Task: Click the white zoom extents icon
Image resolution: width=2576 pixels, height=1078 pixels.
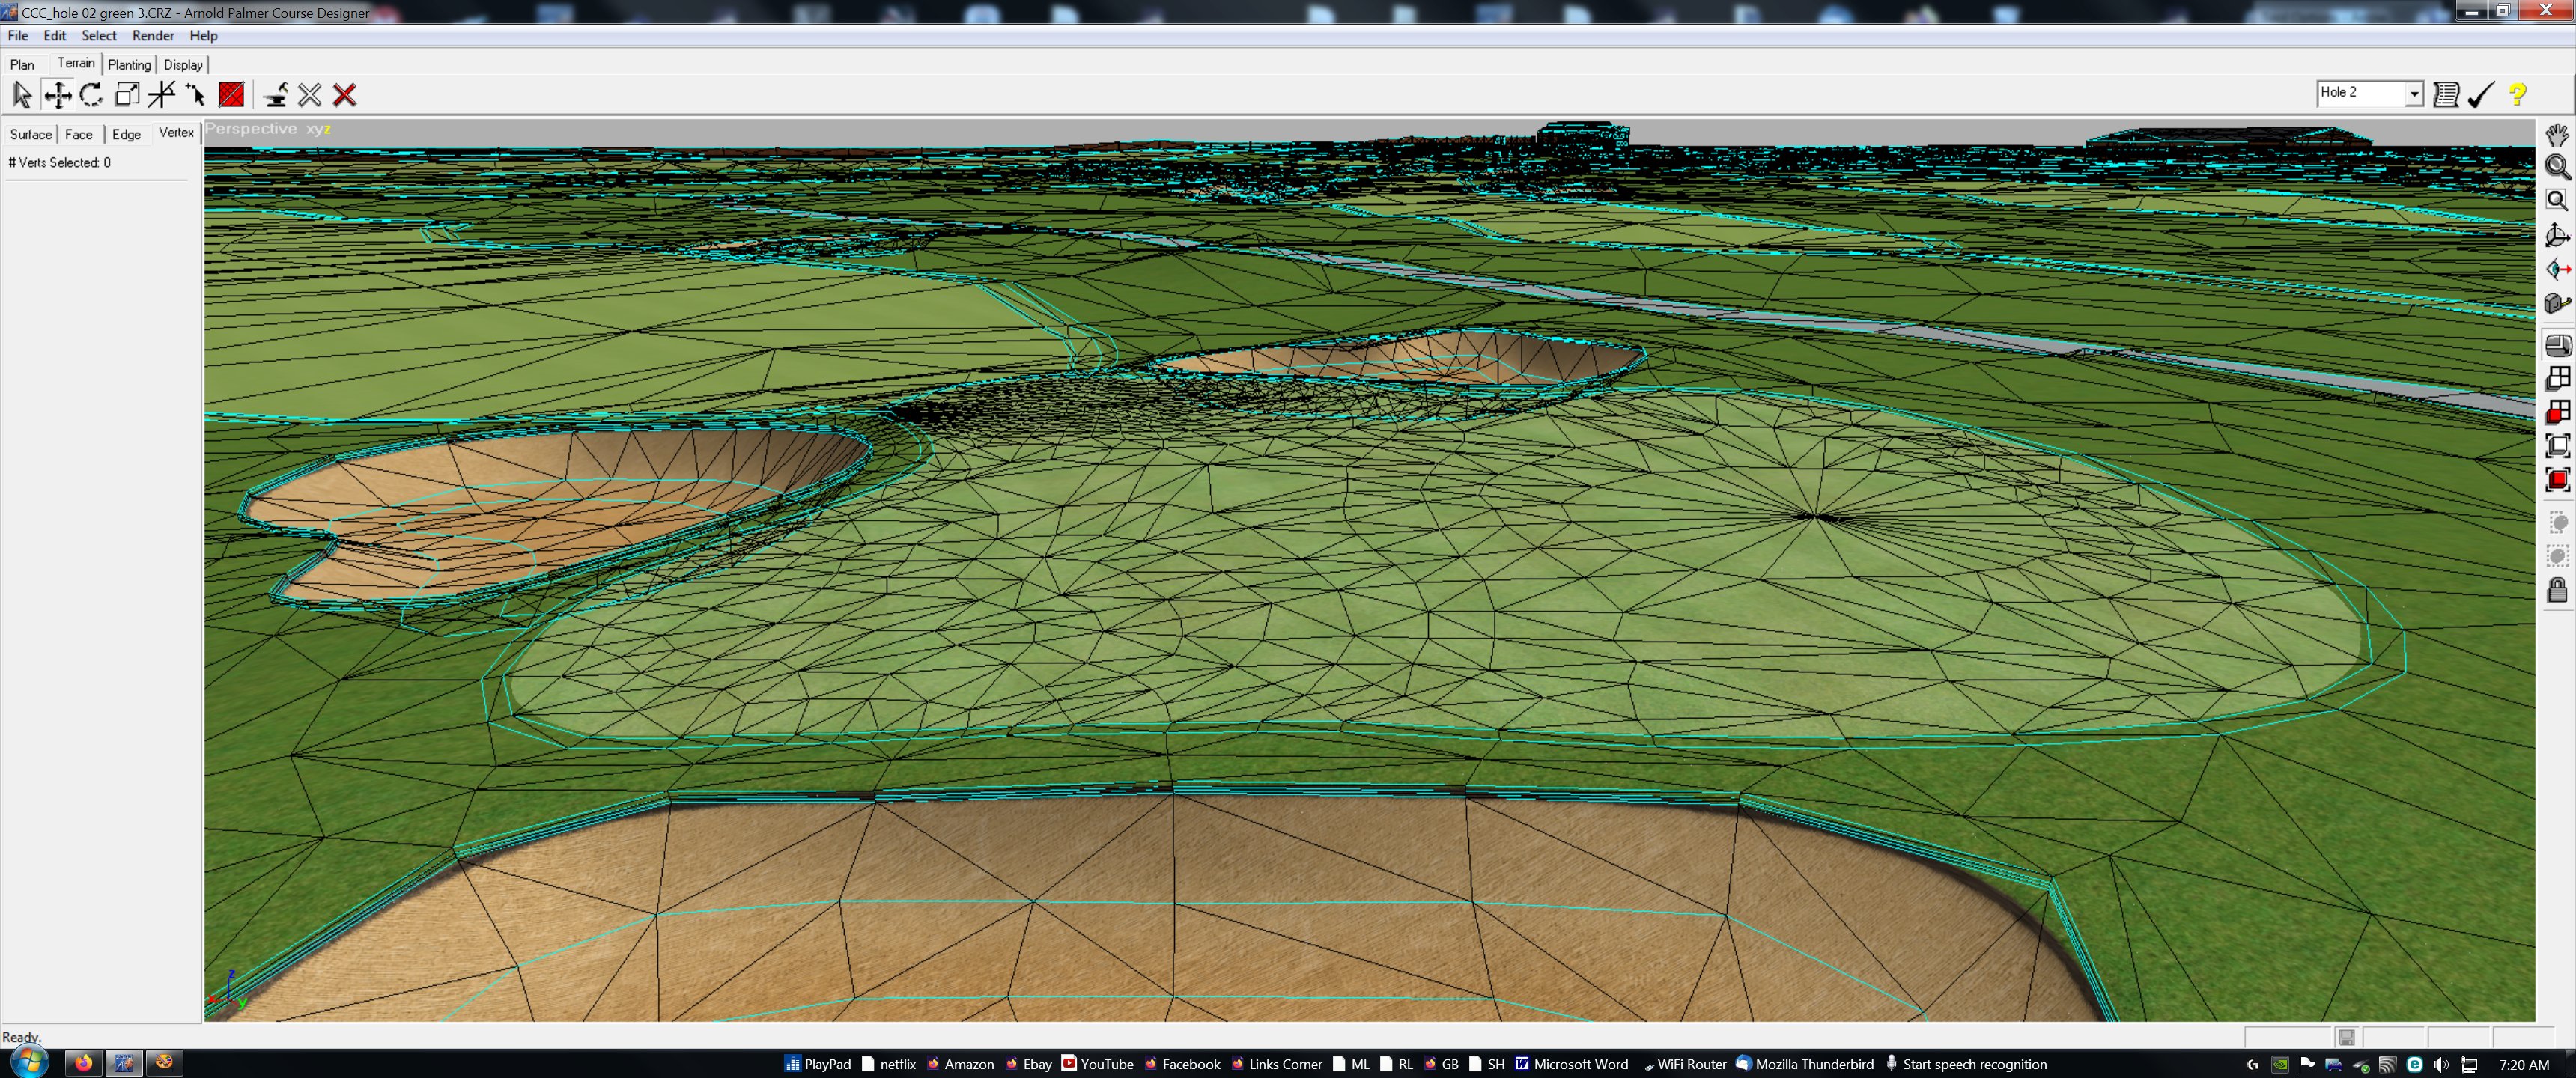Action: [x=2558, y=446]
